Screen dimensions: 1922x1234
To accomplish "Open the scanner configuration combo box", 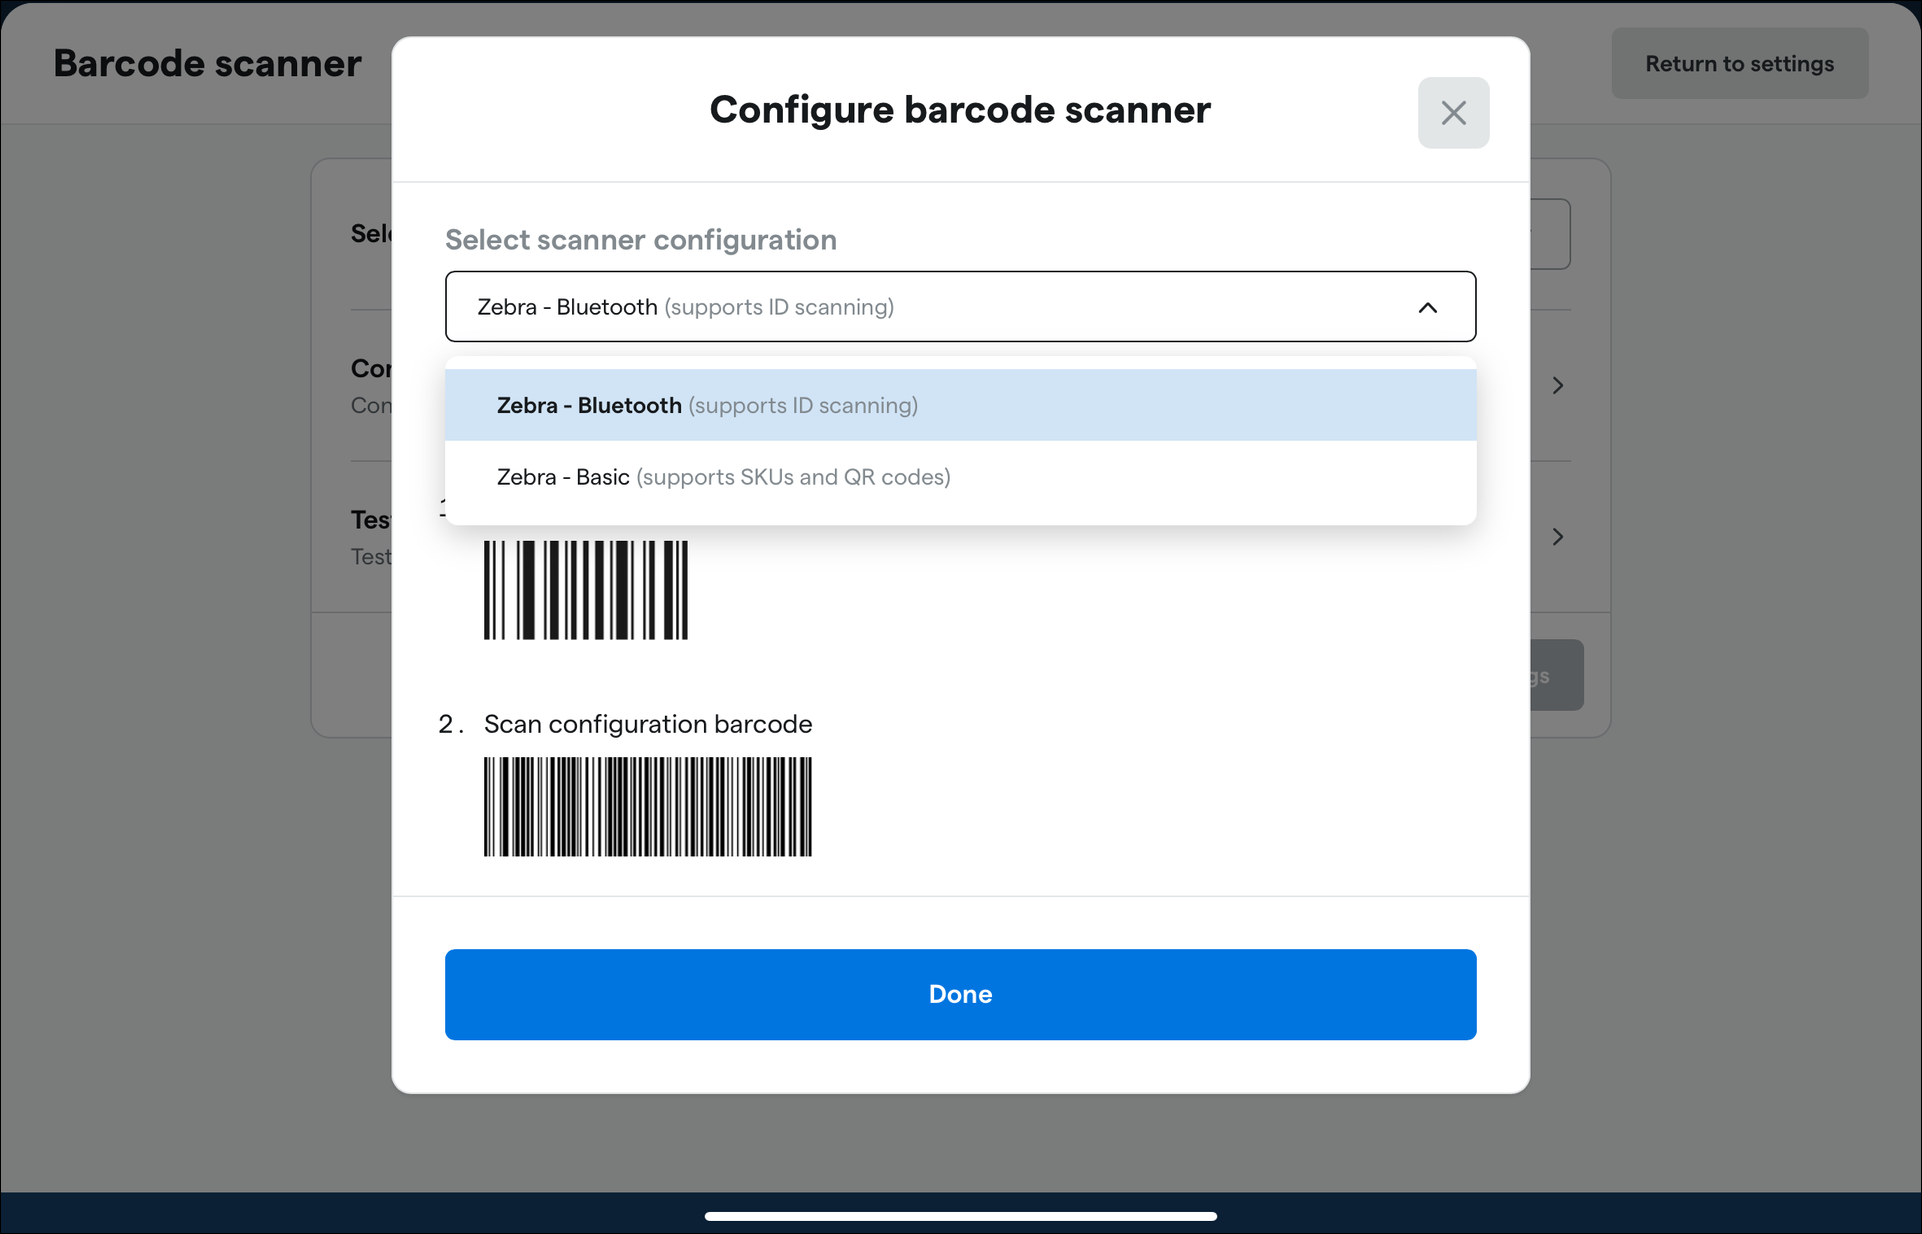I will pos(960,306).
